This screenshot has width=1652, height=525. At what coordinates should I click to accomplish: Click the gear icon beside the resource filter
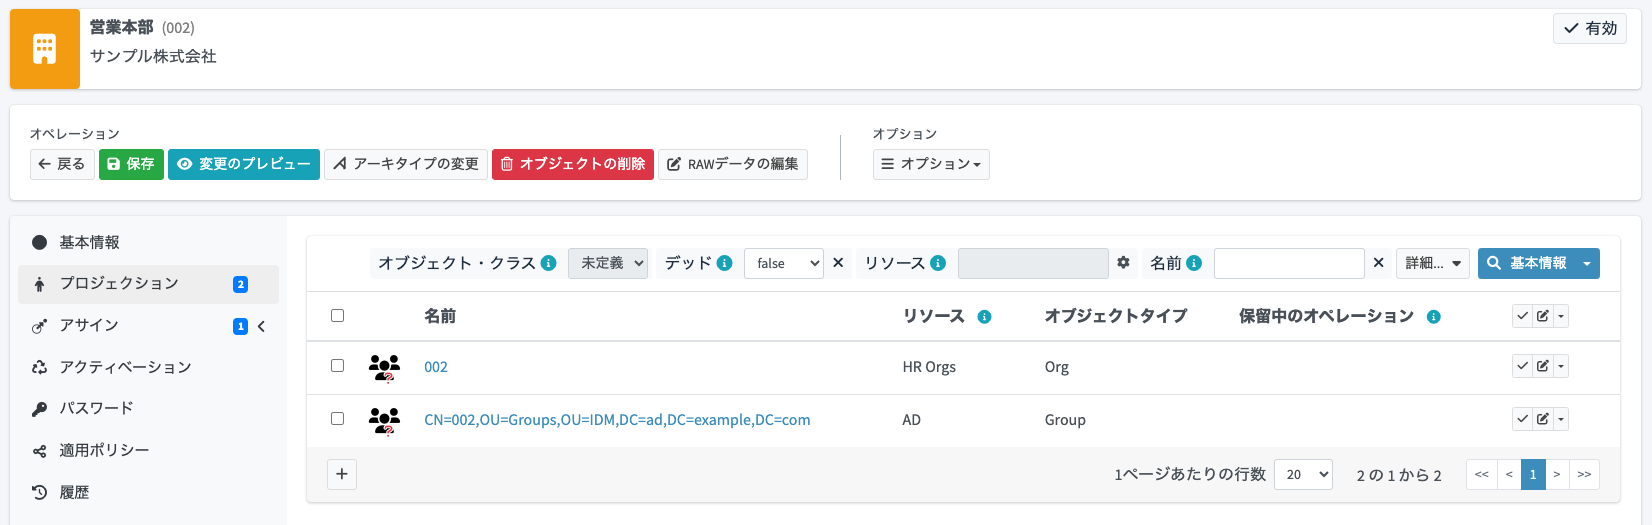(x=1123, y=263)
